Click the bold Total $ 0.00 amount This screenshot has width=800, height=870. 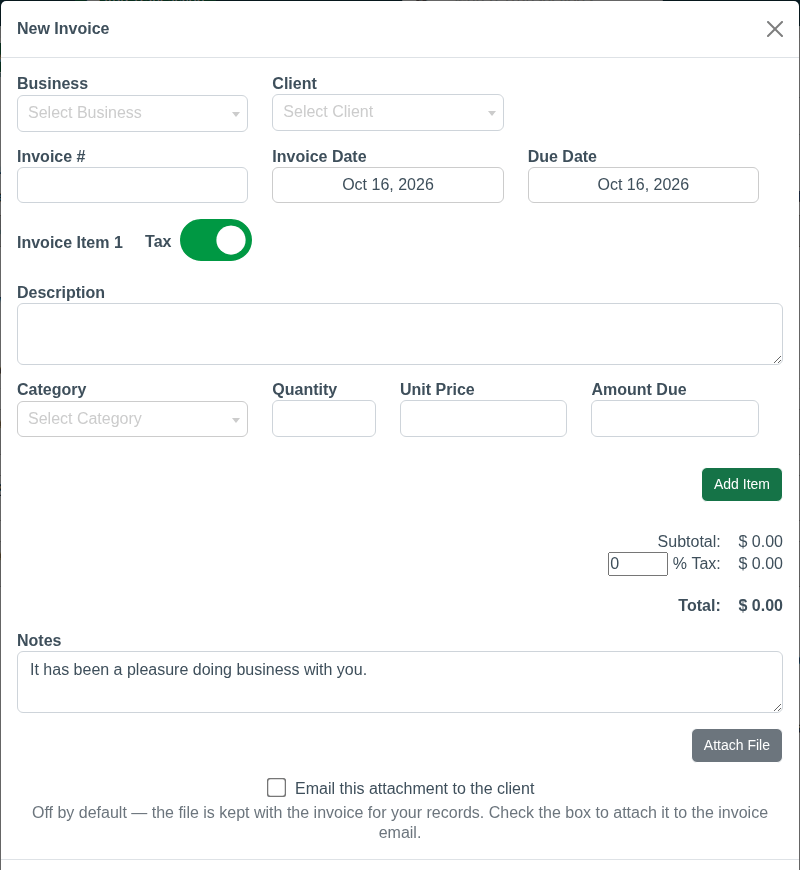click(x=760, y=605)
